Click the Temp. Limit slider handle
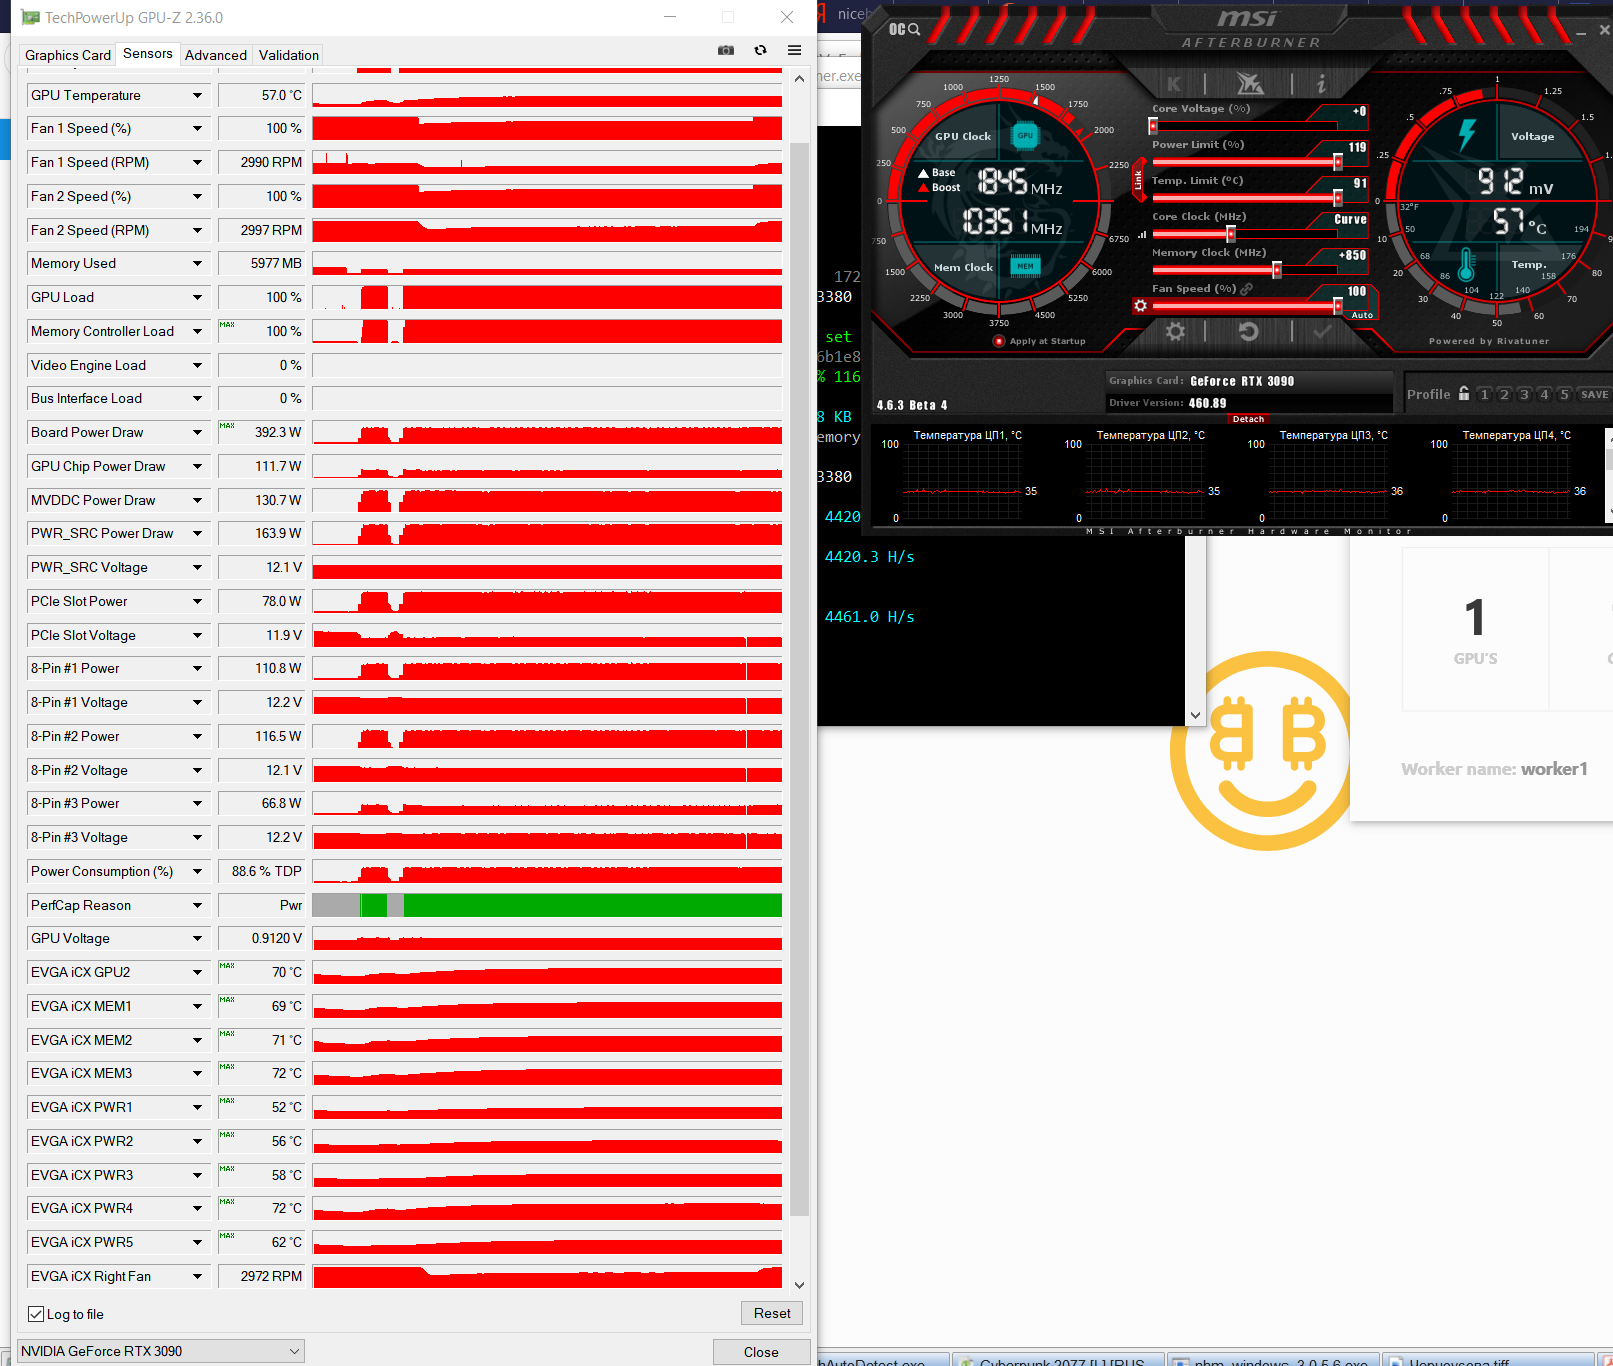Screen dimensions: 1613x1366 pyautogui.click(x=1338, y=198)
